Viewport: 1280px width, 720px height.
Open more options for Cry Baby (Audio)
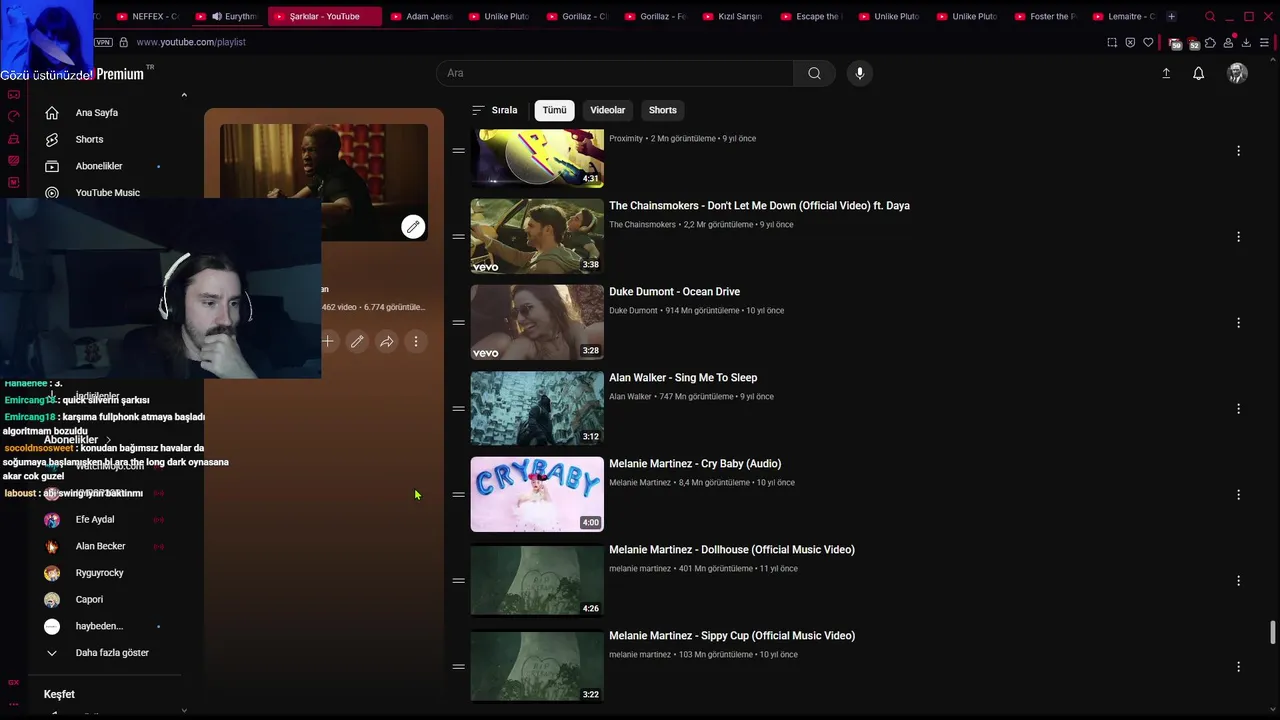coord(1238,495)
